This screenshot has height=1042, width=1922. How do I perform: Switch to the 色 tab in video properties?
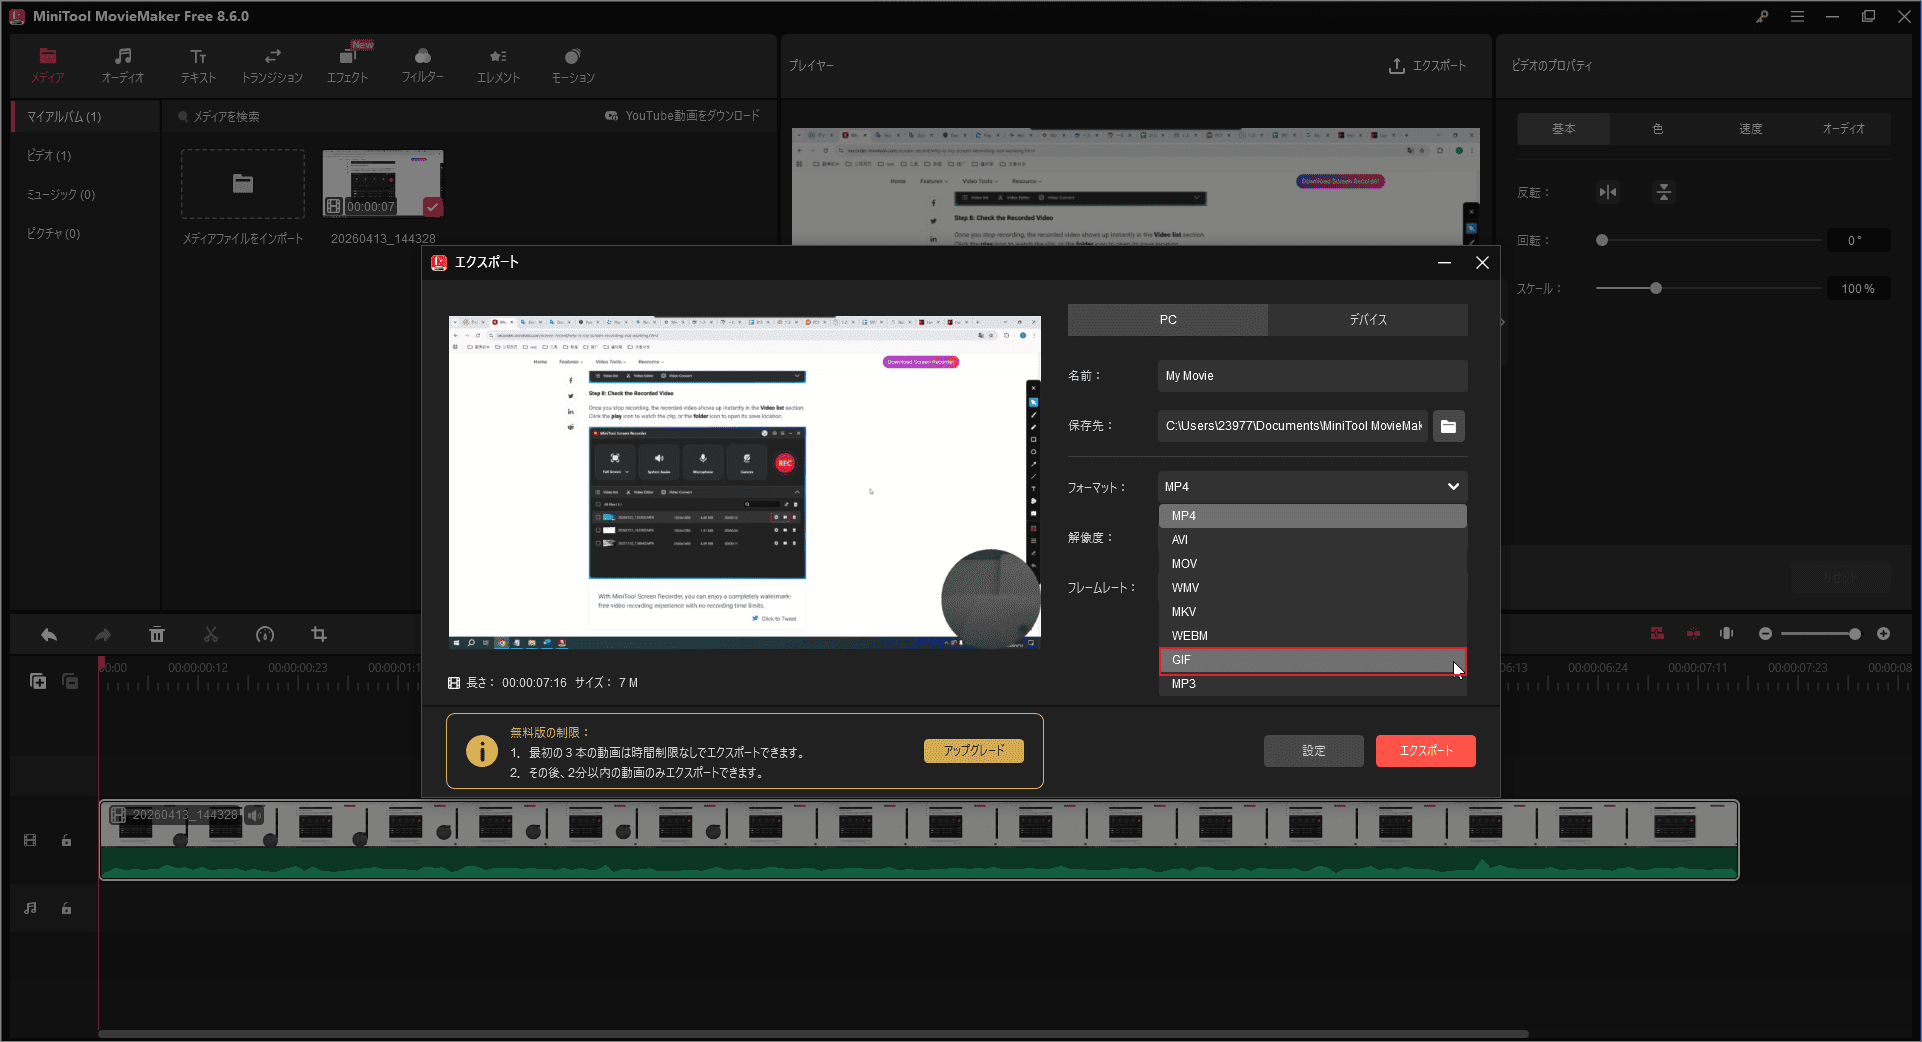coord(1657,128)
